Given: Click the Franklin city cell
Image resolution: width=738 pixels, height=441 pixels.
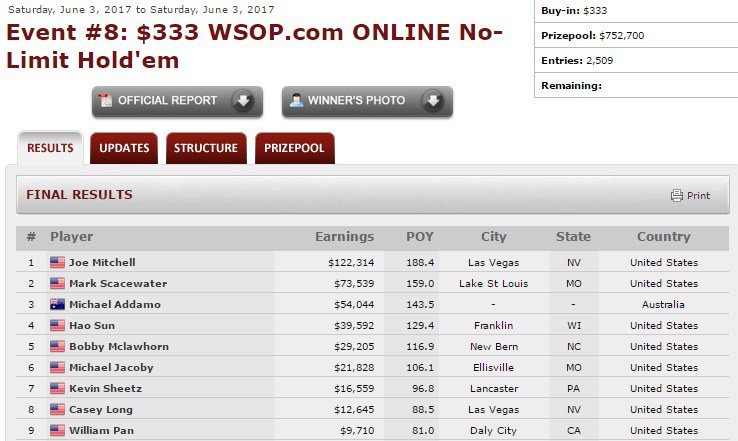Looking at the screenshot, I should tap(494, 326).
